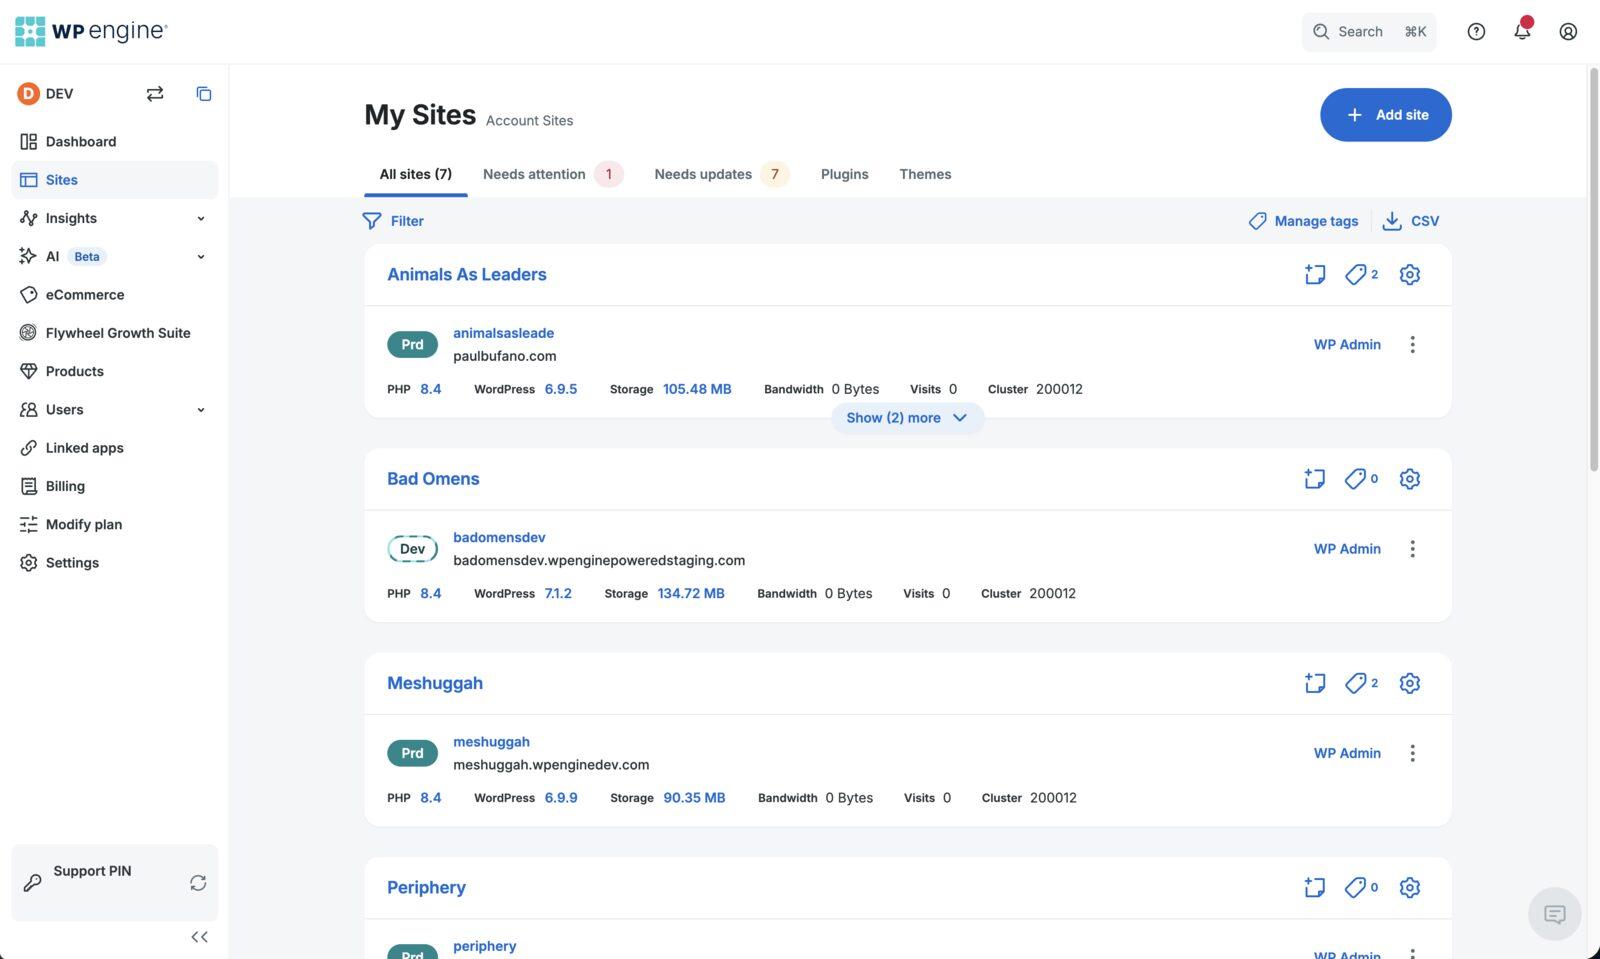Click the Add site button
The image size is (1600, 959).
pos(1385,115)
